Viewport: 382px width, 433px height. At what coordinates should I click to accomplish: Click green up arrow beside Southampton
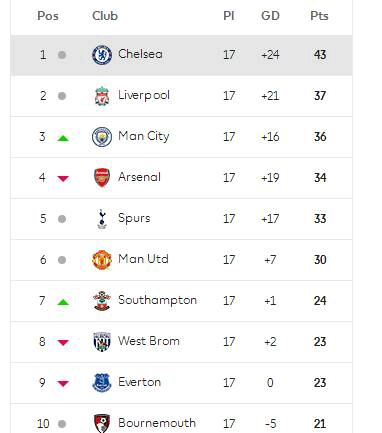tap(63, 302)
